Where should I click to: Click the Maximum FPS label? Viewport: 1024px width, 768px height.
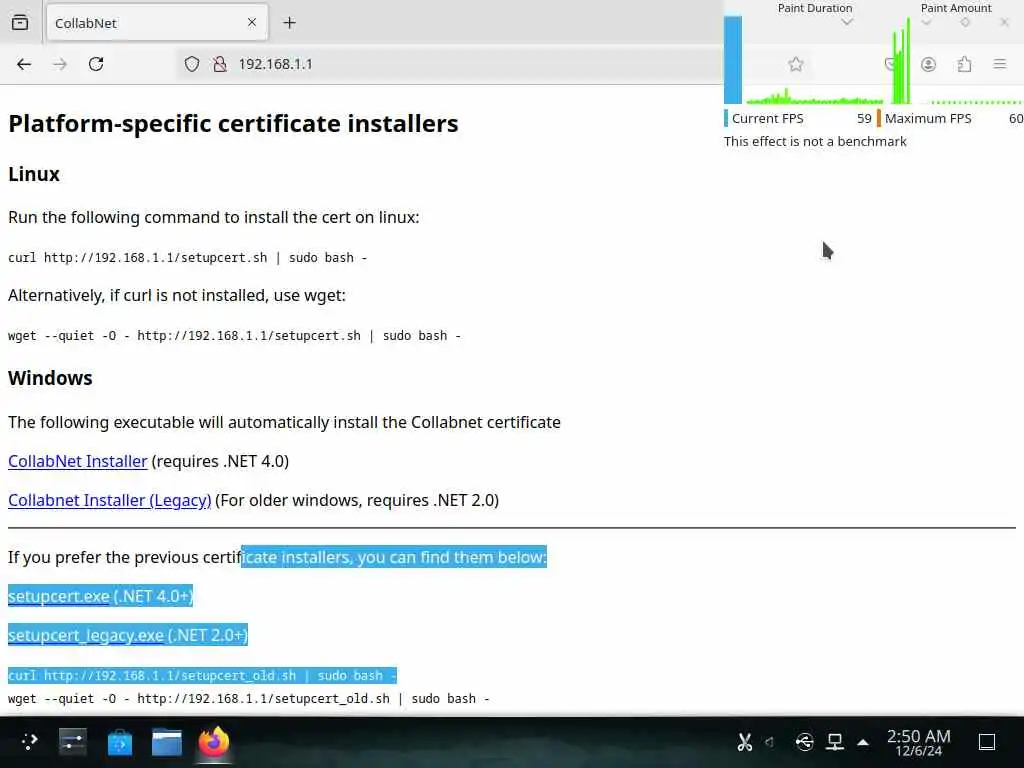pyautogui.click(x=928, y=118)
